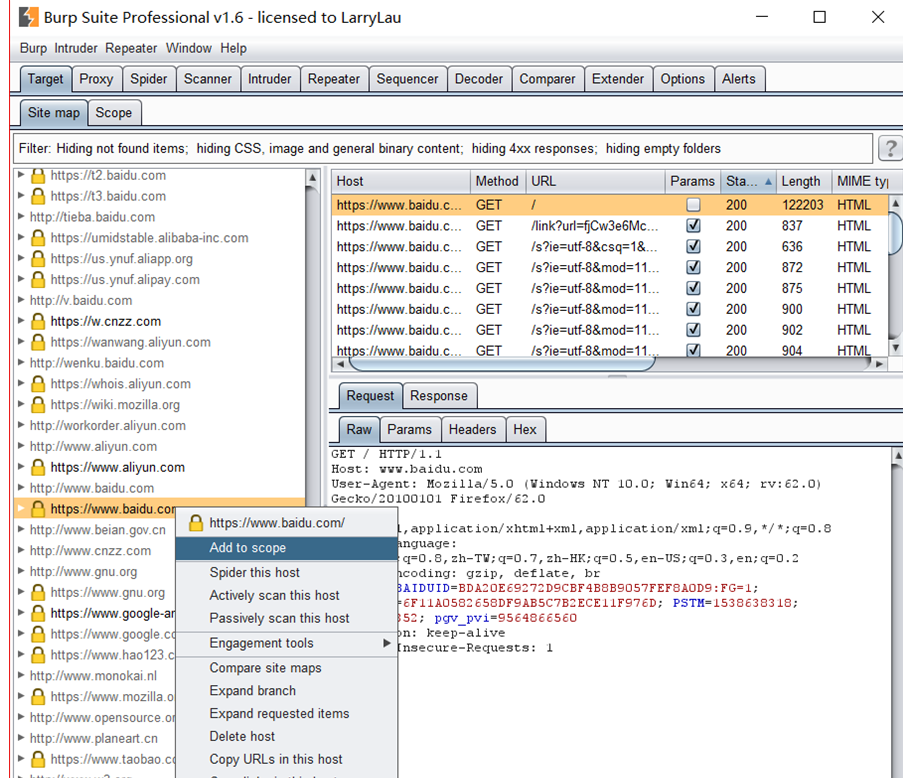
Task: Check the Params checkbox on the first request row
Action: [692, 204]
